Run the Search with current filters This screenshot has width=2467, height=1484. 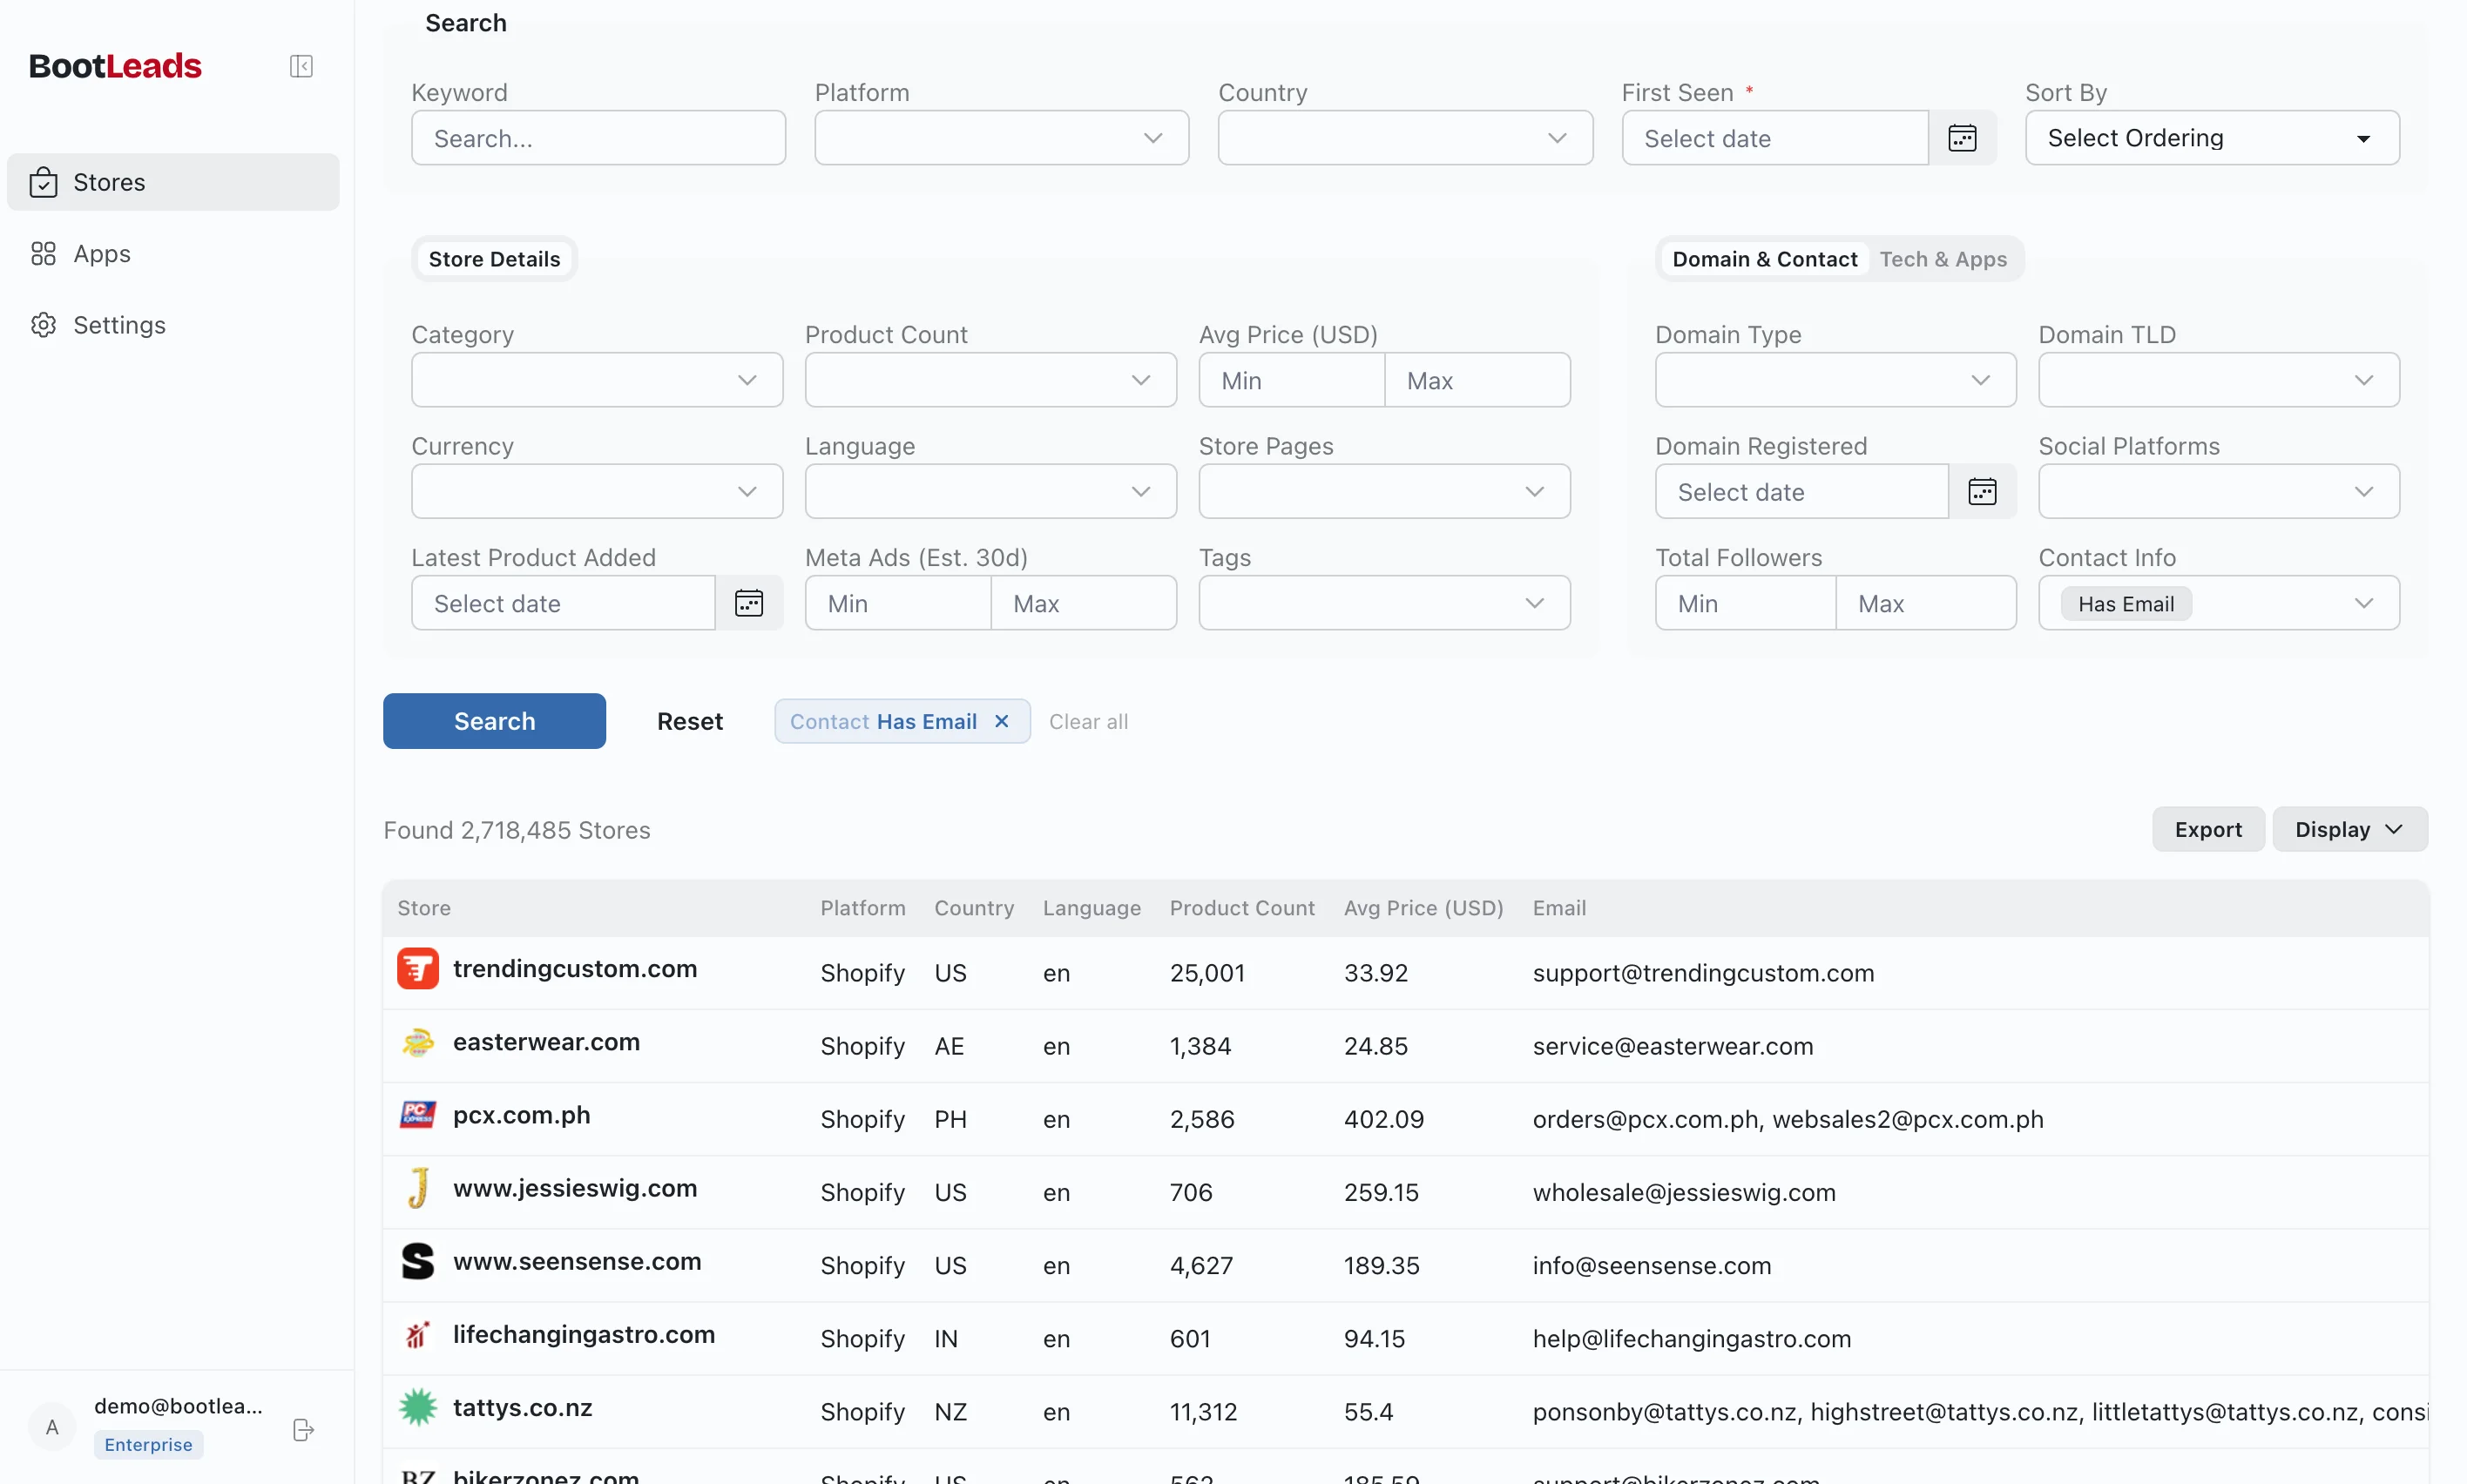pyautogui.click(x=493, y=720)
